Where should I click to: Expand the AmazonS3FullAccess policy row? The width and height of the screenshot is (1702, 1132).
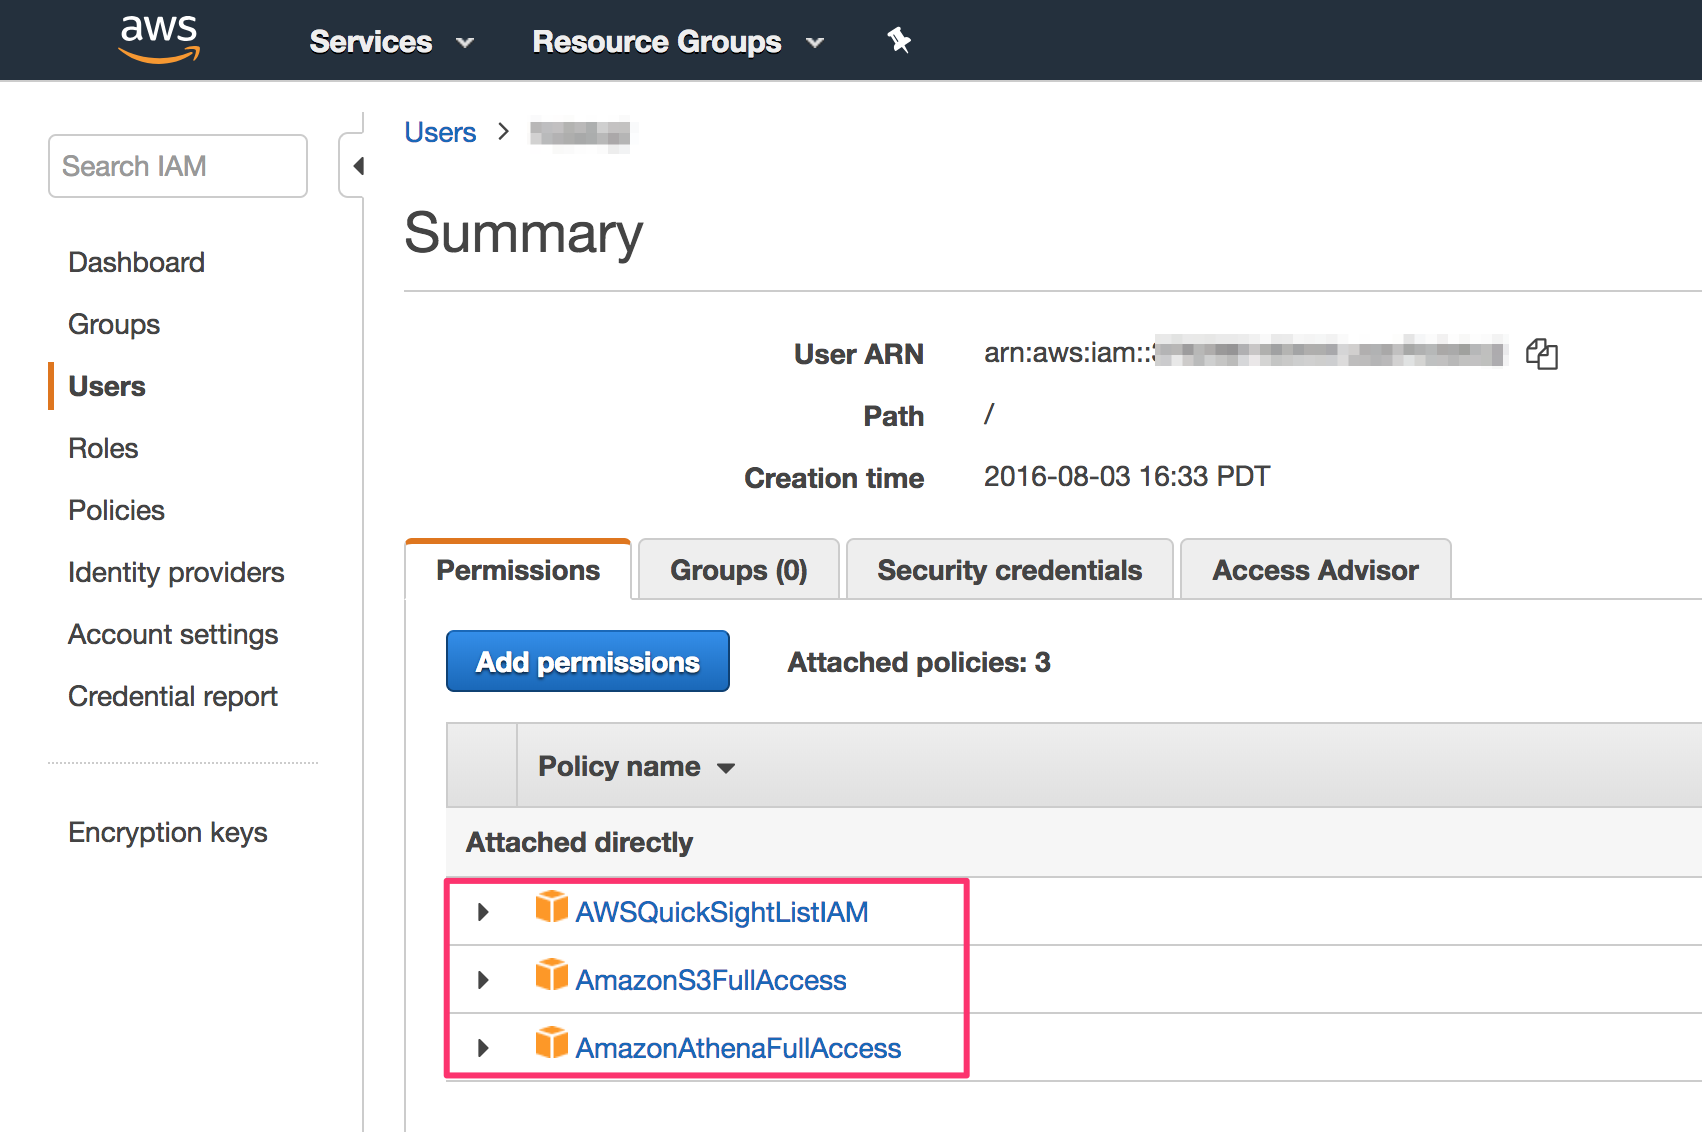483,980
